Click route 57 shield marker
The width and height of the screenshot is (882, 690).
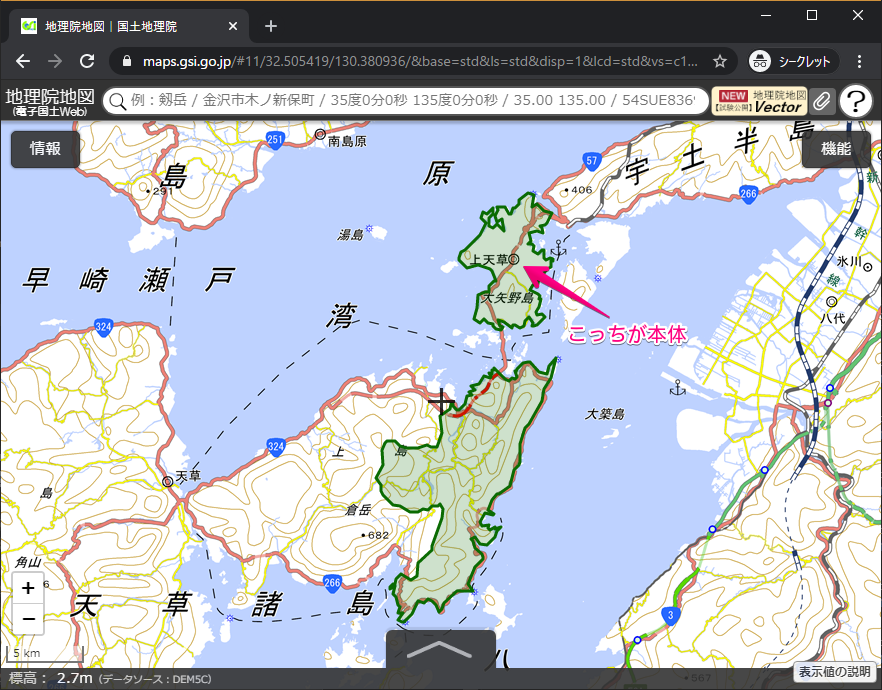coord(591,161)
